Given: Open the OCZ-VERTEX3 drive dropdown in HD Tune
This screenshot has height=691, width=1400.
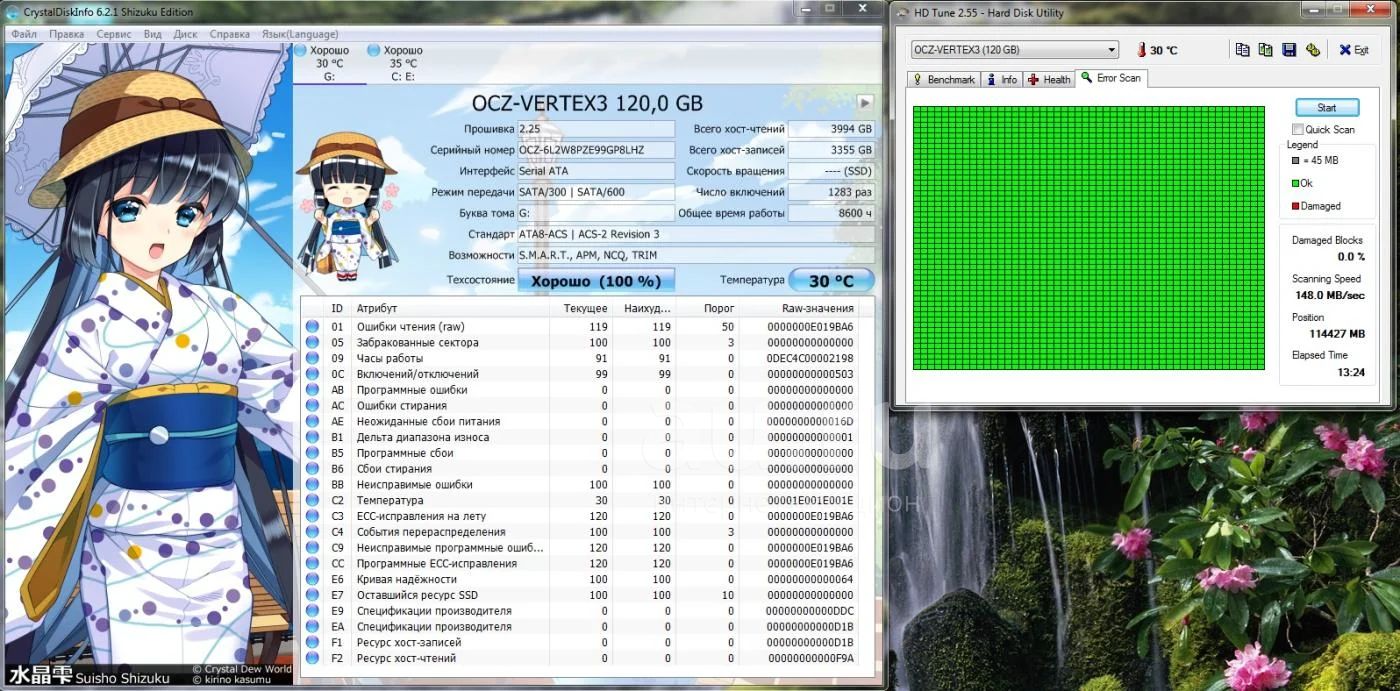Looking at the screenshot, I should tap(1014, 50).
